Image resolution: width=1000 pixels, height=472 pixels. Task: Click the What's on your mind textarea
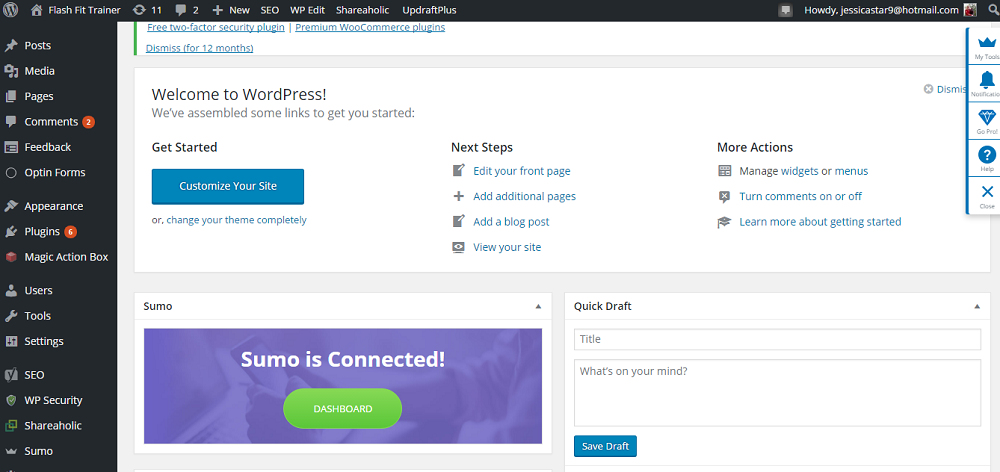pos(777,393)
